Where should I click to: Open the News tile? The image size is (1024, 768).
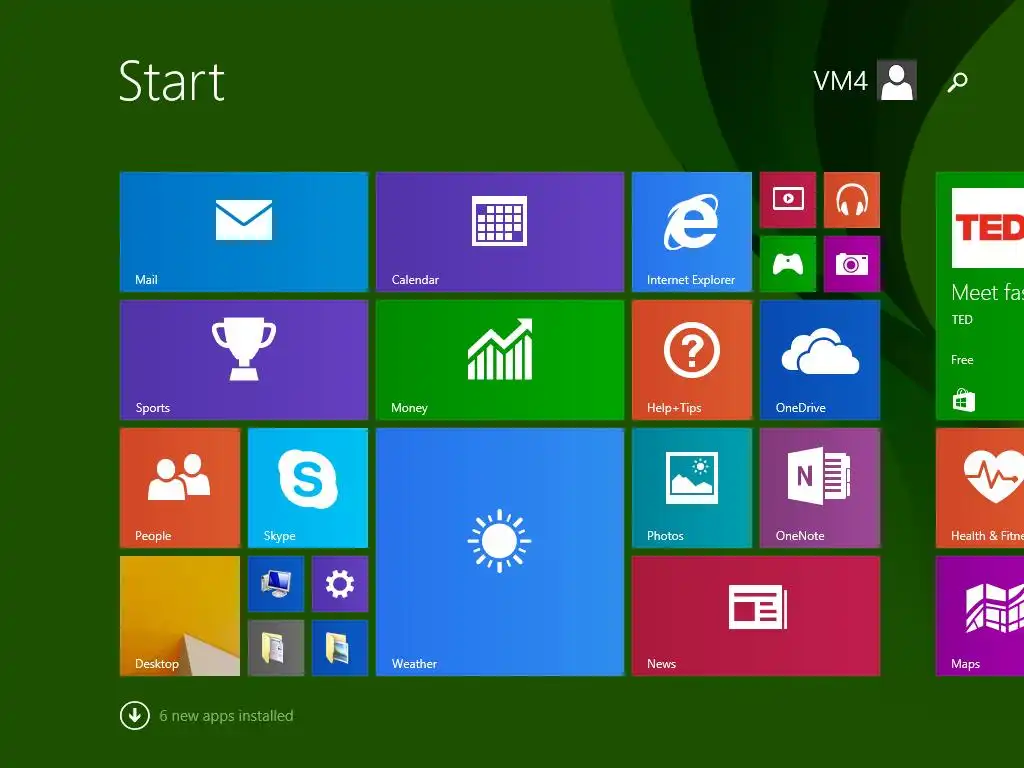756,616
